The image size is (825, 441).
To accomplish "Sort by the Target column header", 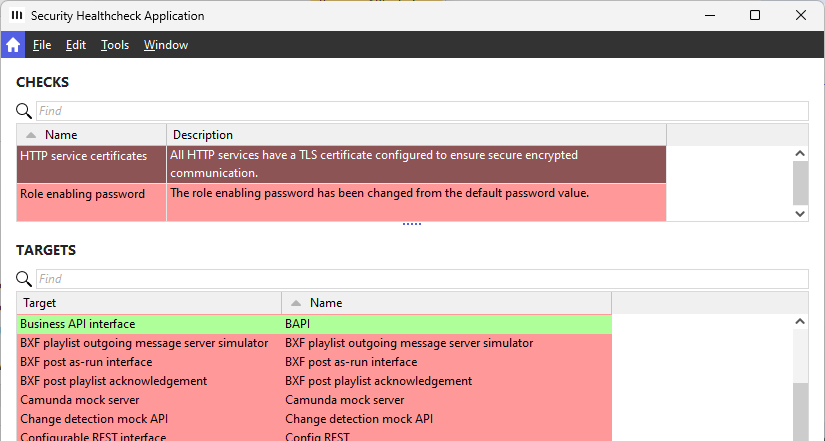I will [x=150, y=302].
